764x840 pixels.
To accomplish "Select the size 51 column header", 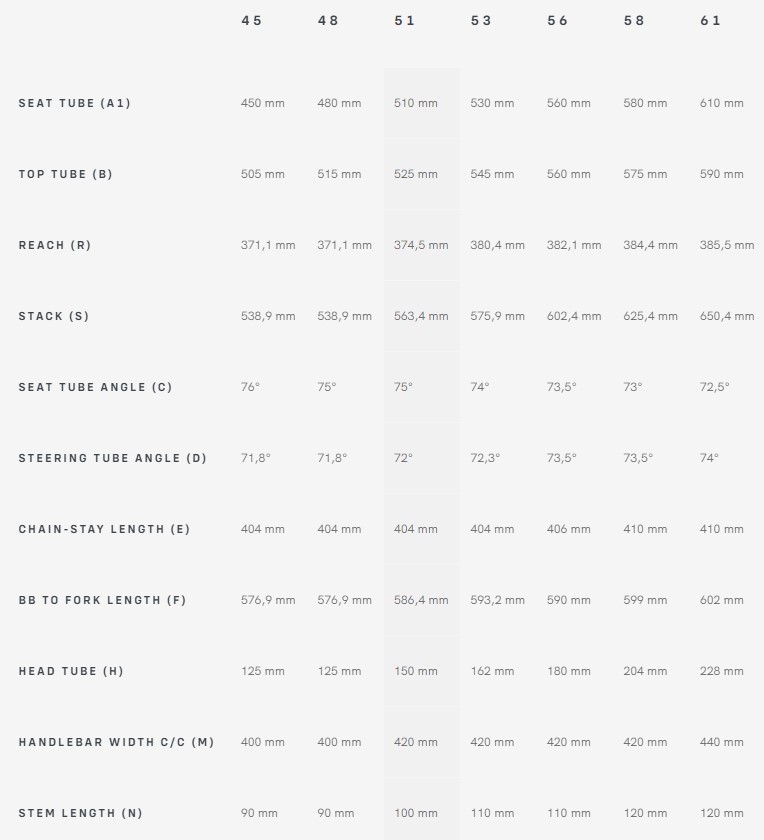I will (405, 21).
